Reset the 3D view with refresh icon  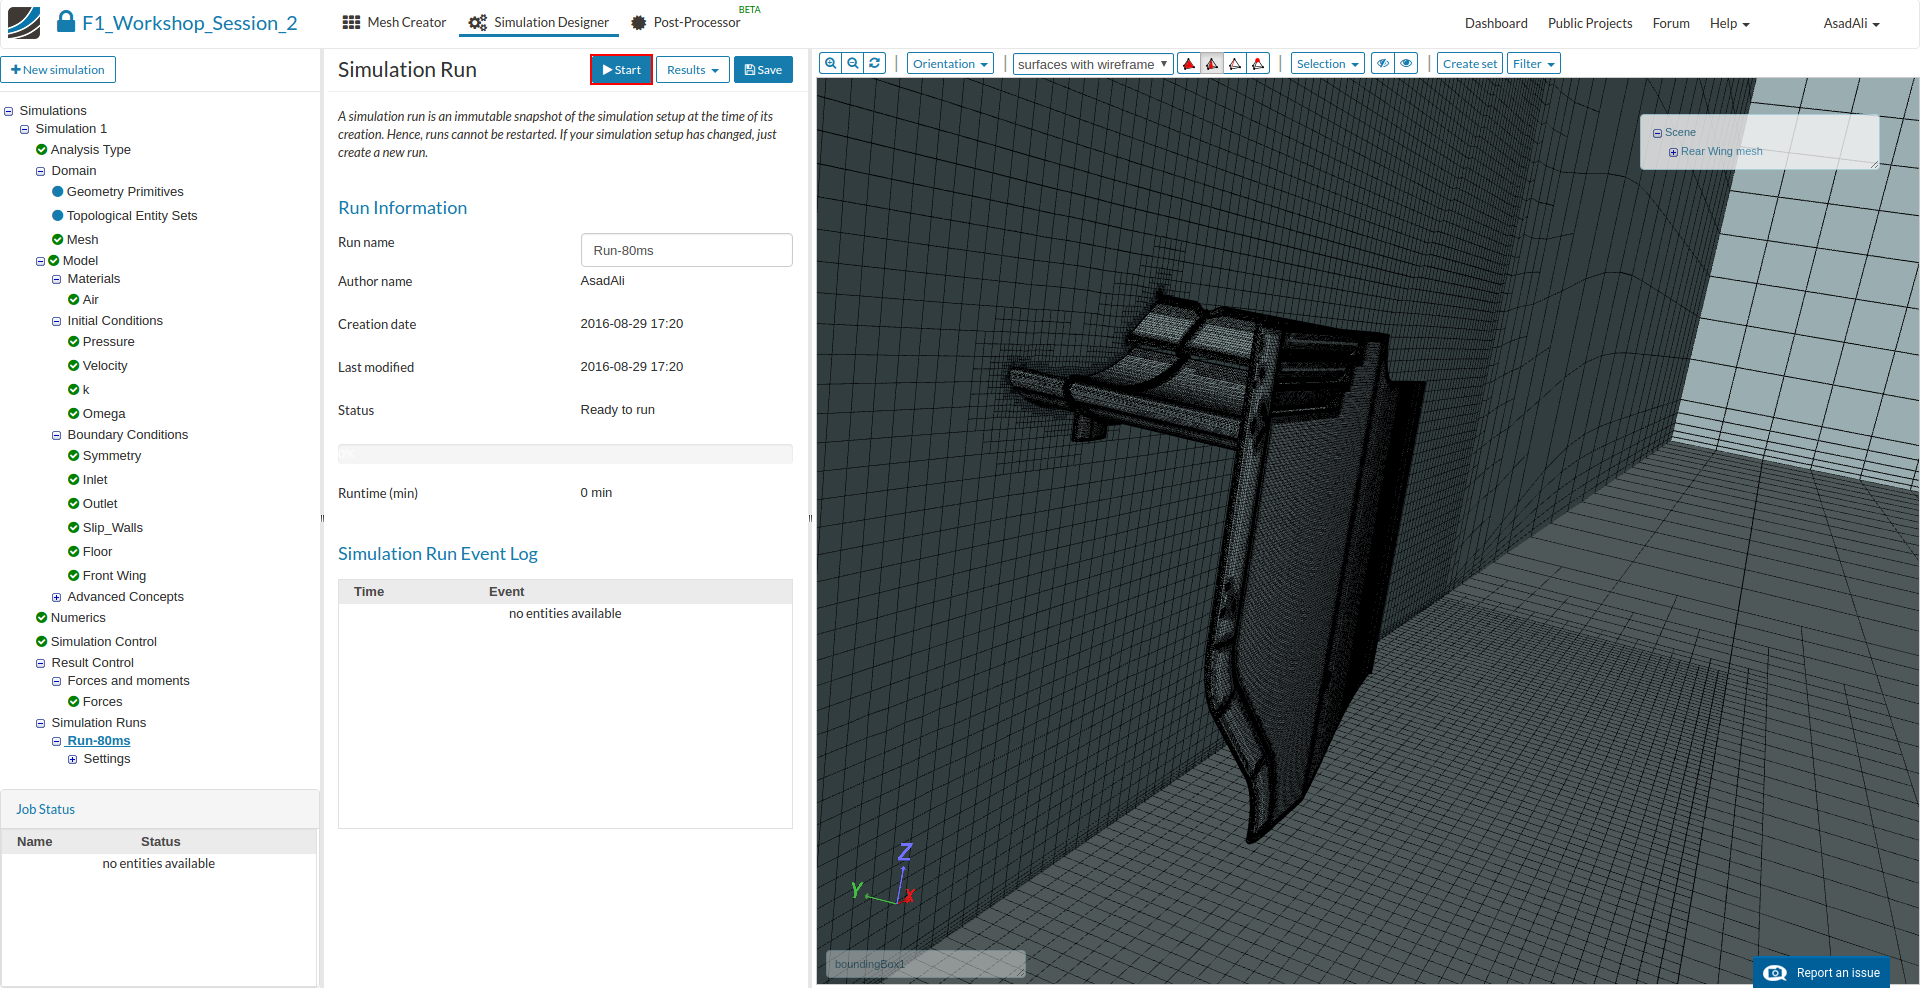[x=875, y=63]
